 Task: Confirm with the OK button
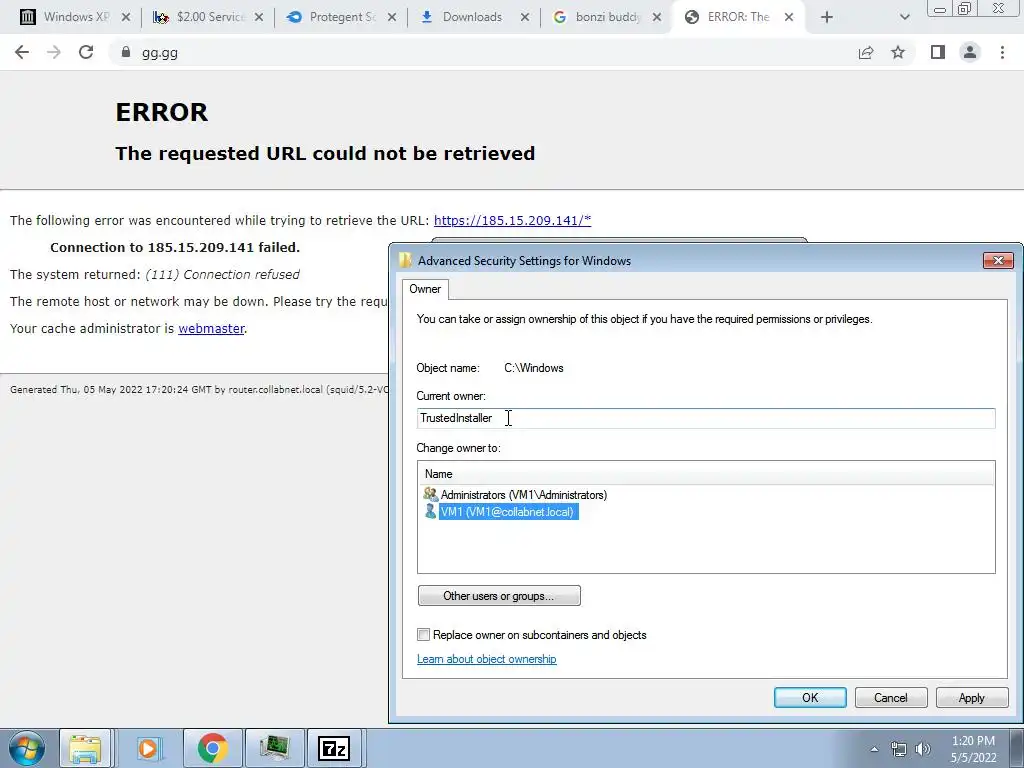[810, 697]
